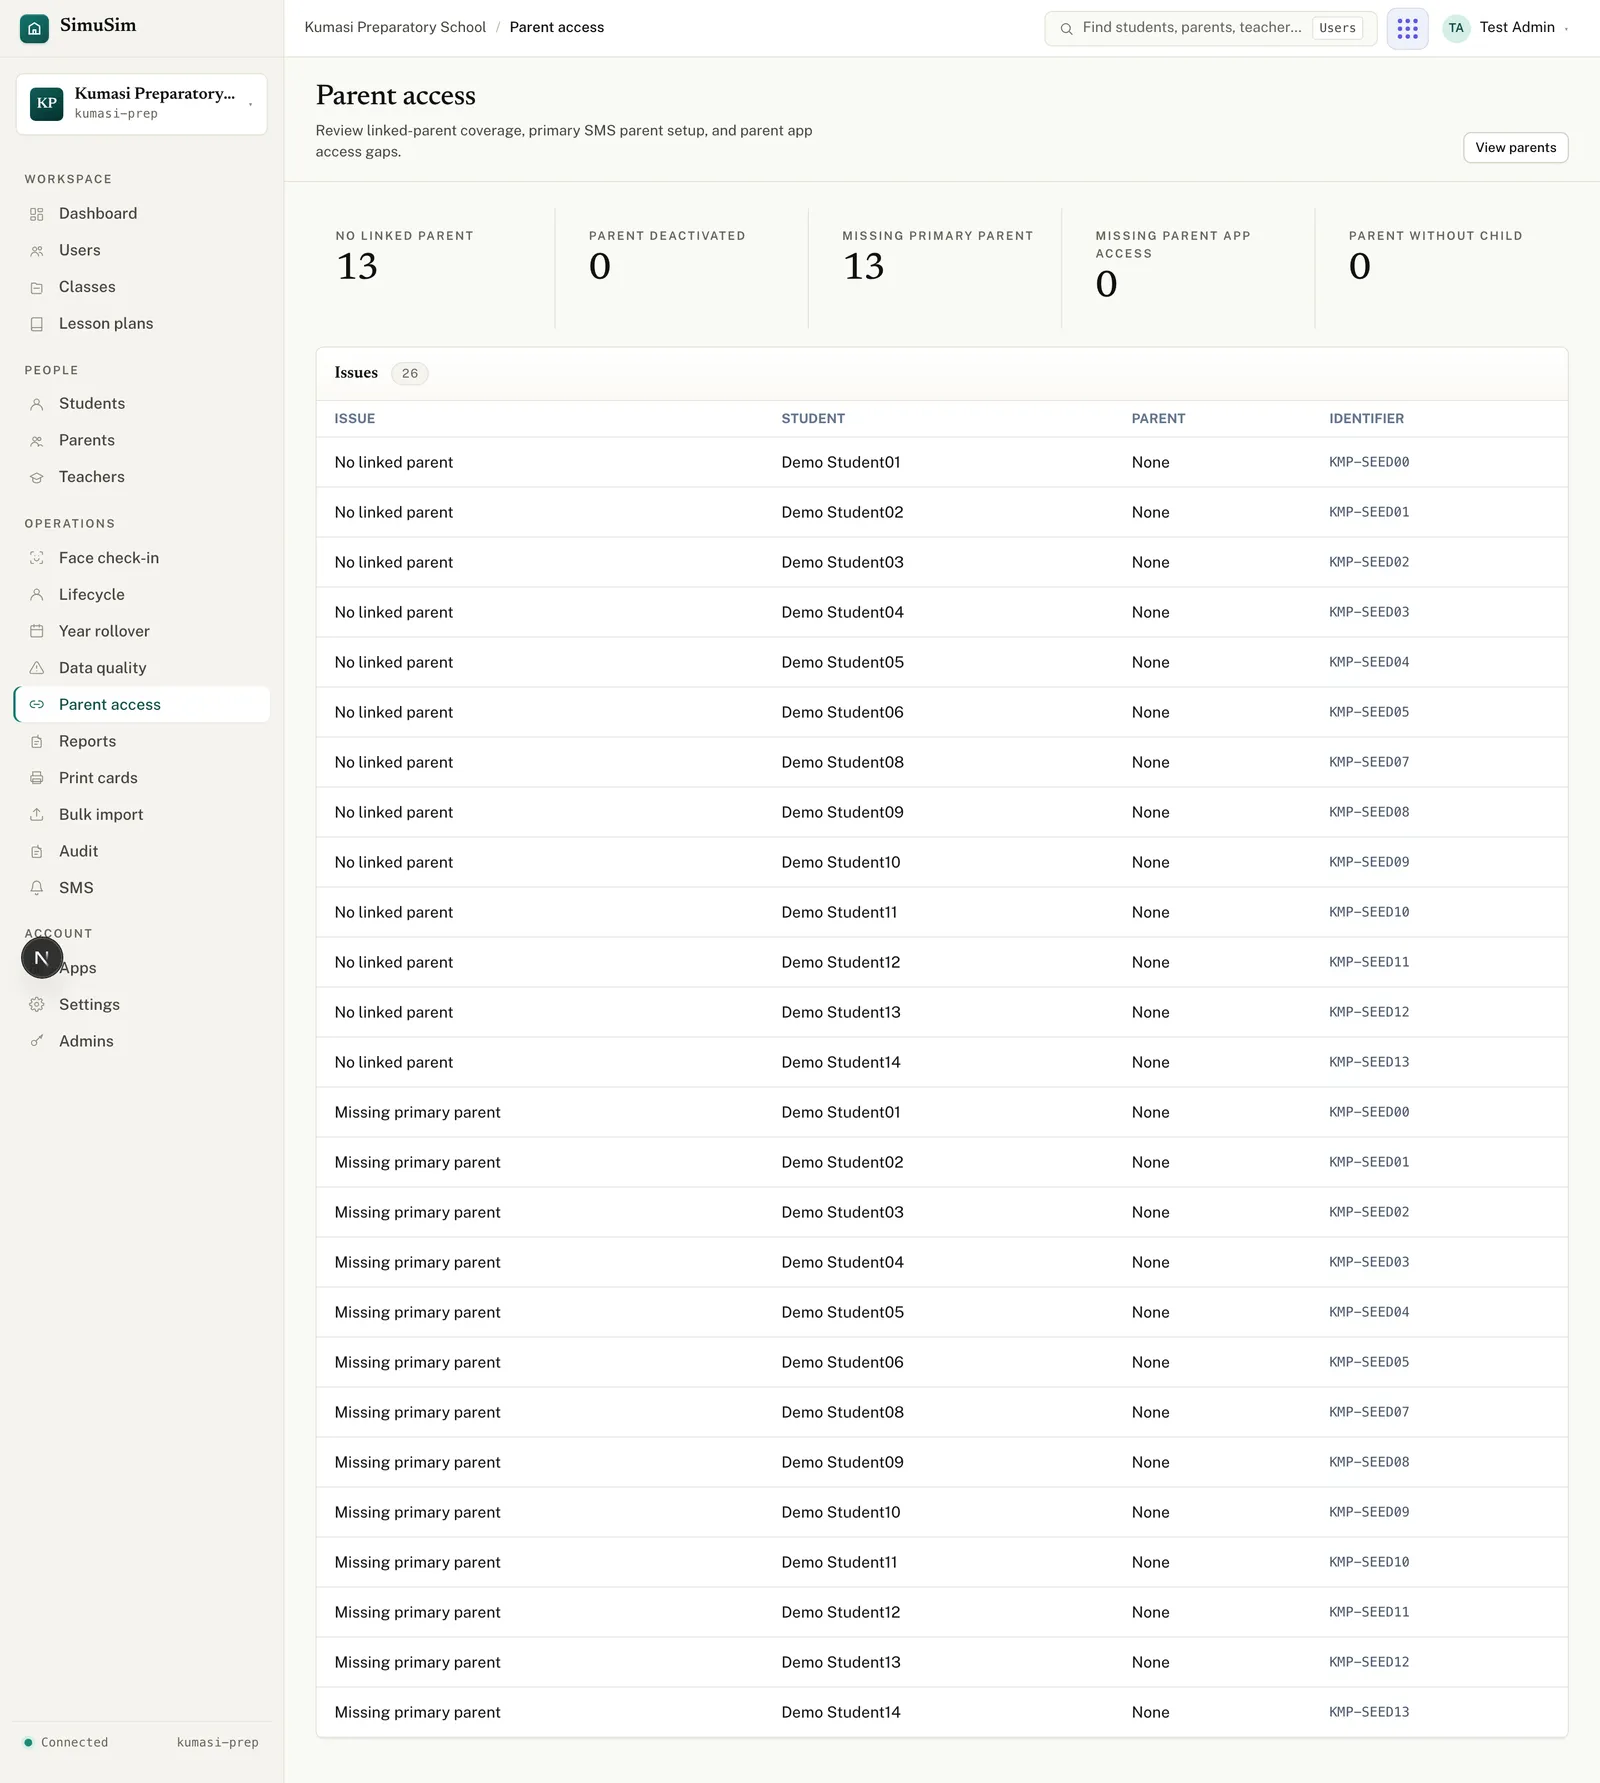
Task: Open Dashboard in the sidebar
Action: tap(142, 214)
